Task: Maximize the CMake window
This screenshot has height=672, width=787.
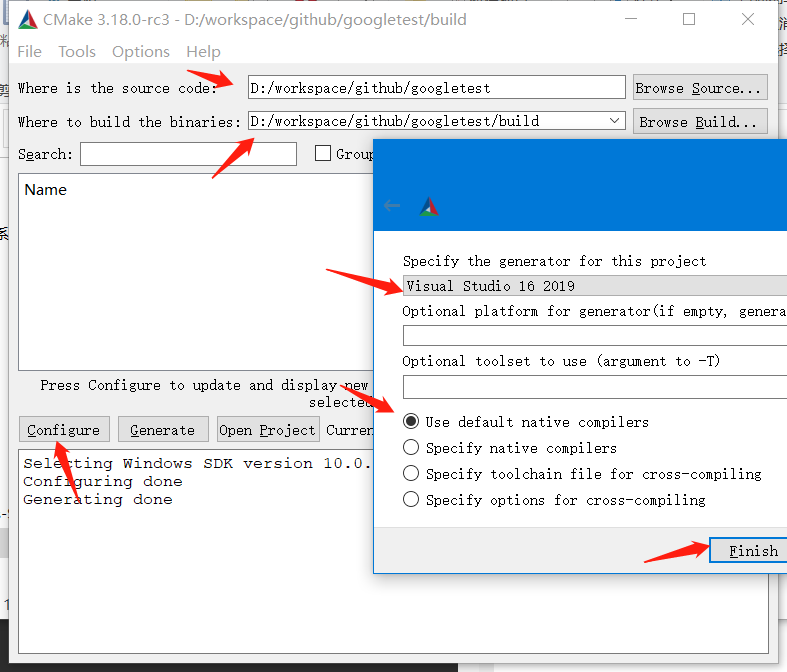Action: pyautogui.click(x=689, y=19)
